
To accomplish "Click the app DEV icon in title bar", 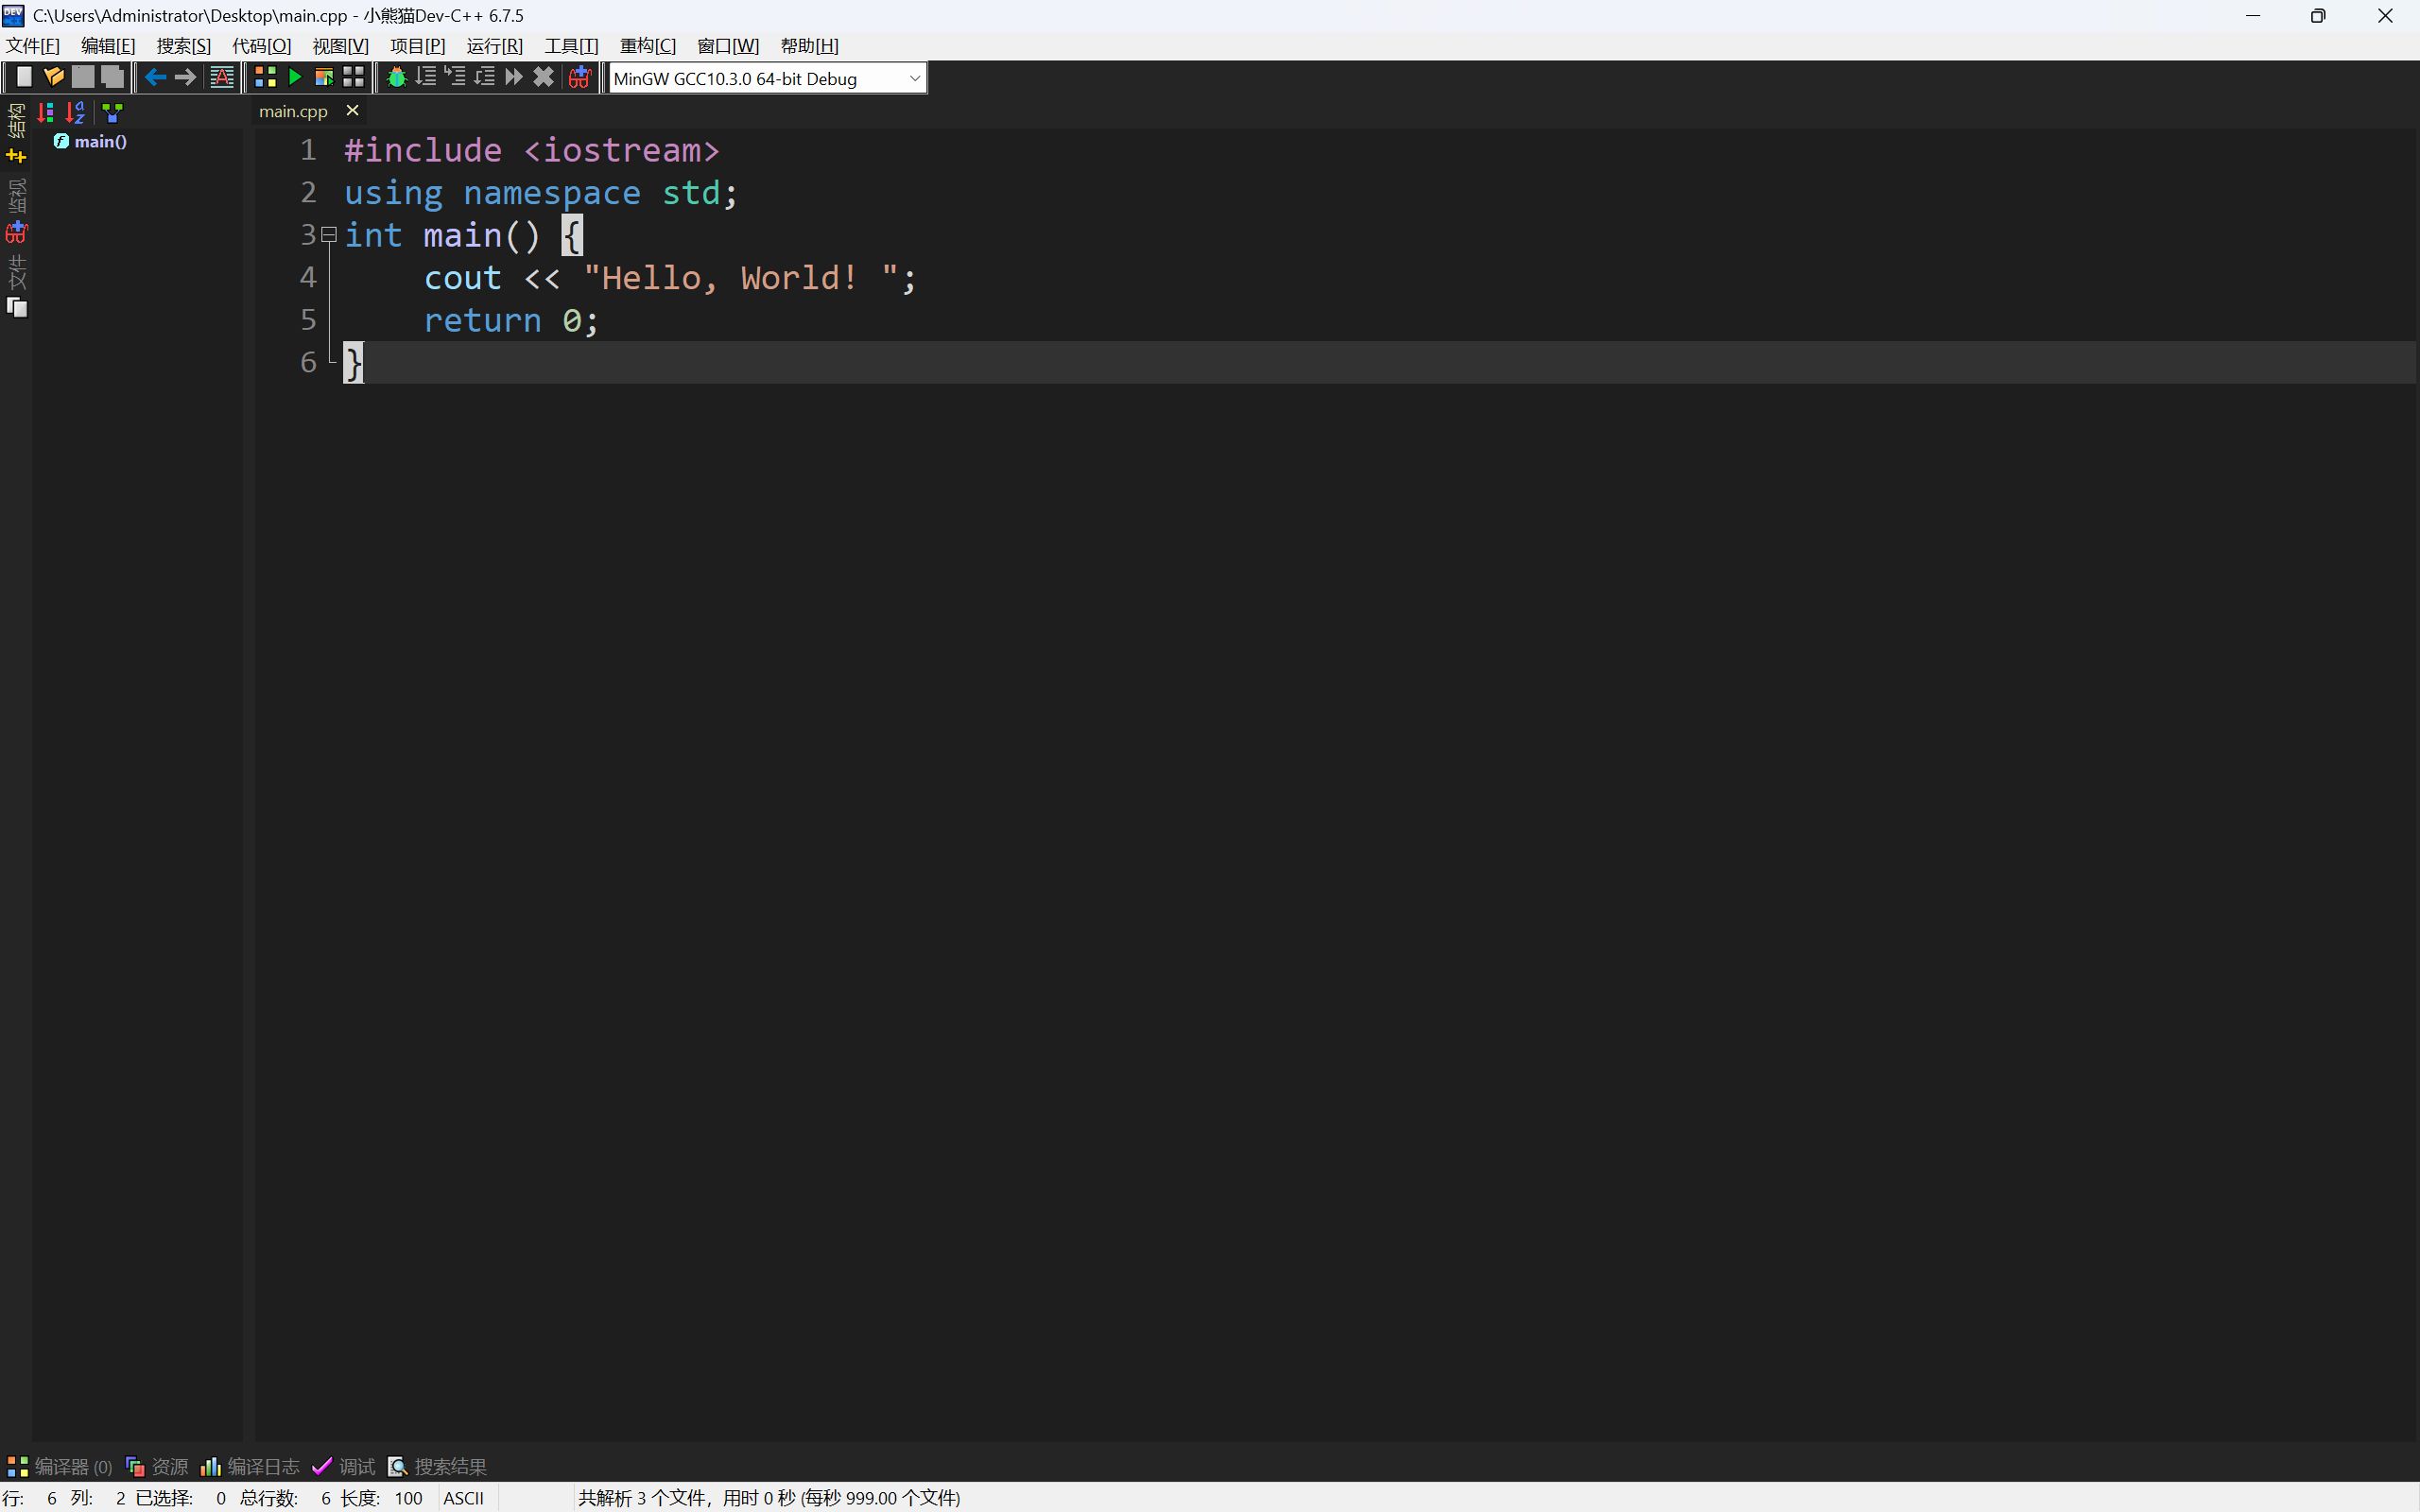I will [13, 15].
